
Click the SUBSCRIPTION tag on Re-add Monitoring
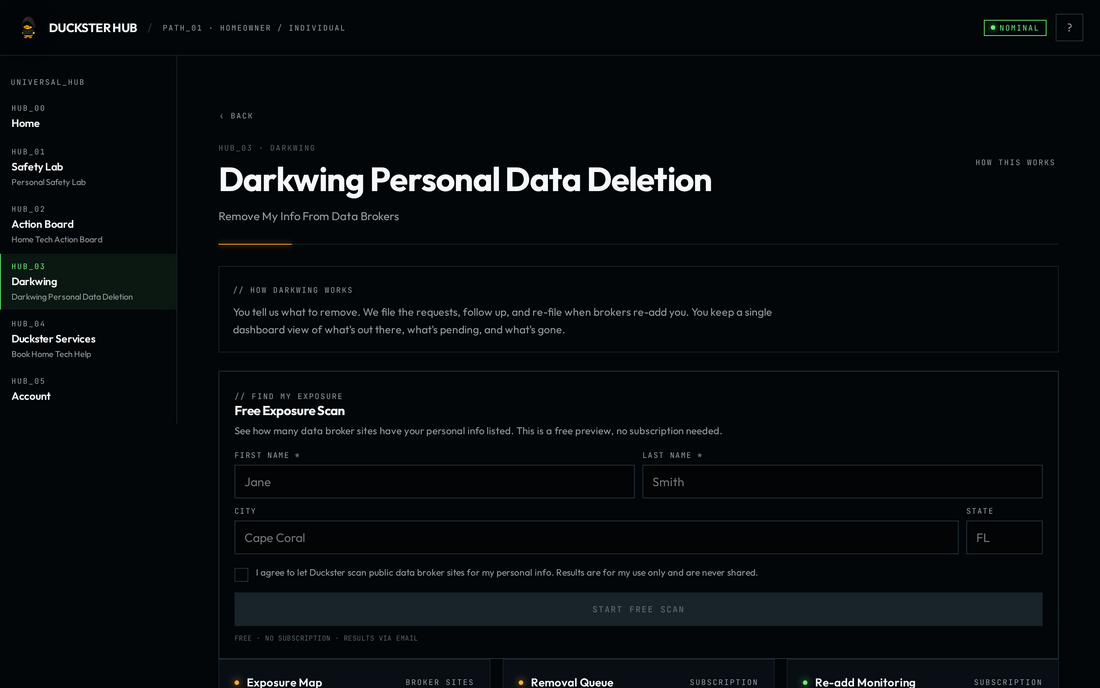tap(1008, 682)
